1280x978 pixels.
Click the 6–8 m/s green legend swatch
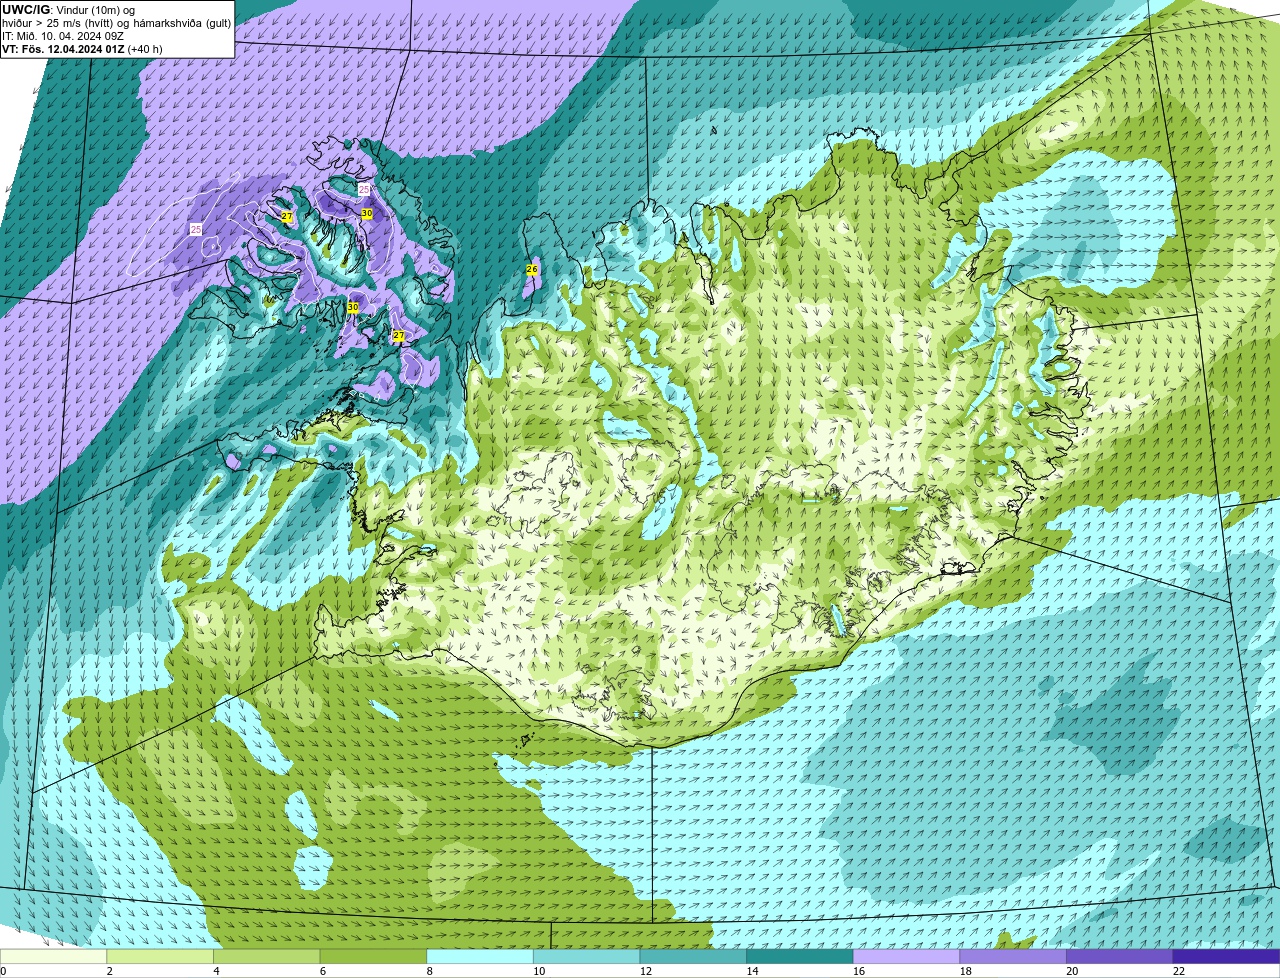(x=373, y=956)
